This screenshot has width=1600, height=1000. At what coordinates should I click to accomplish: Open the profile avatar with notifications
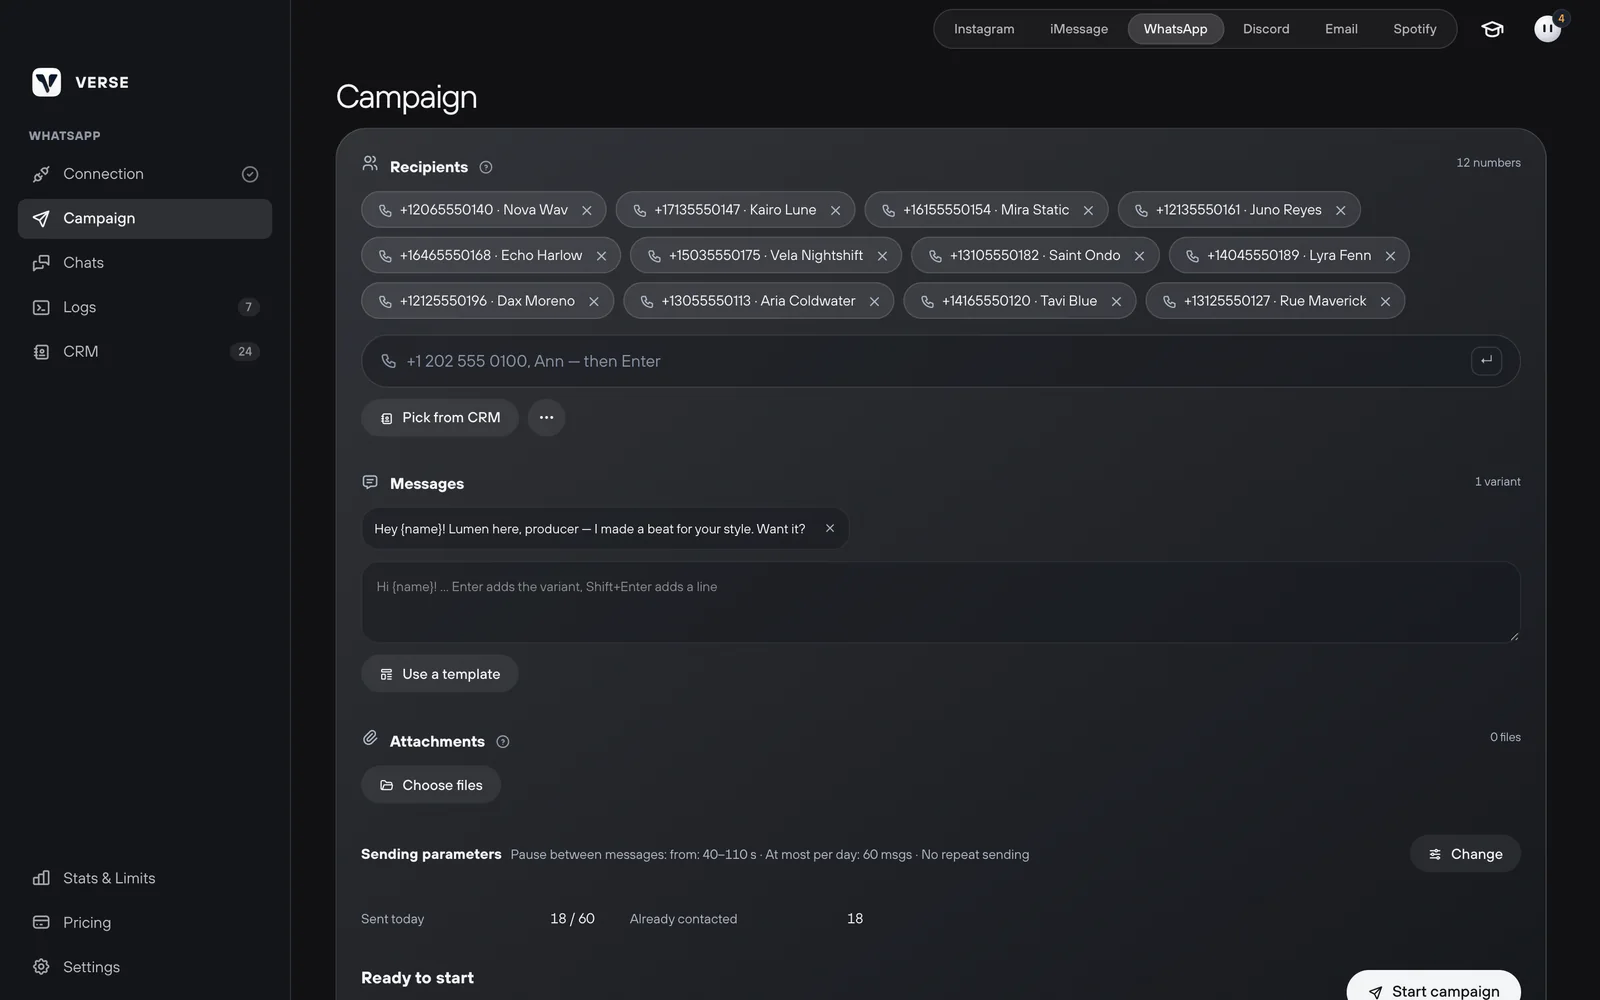pos(1547,29)
